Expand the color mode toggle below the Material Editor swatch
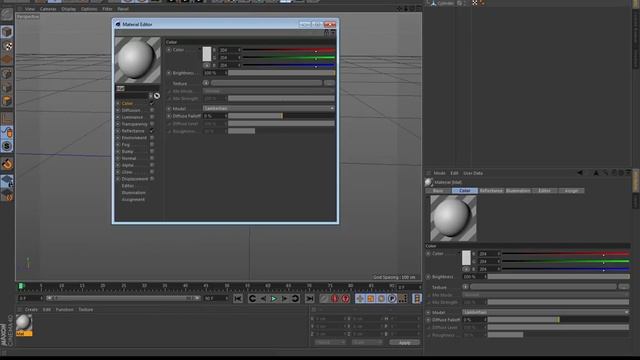The image size is (640, 360). tap(207, 65)
